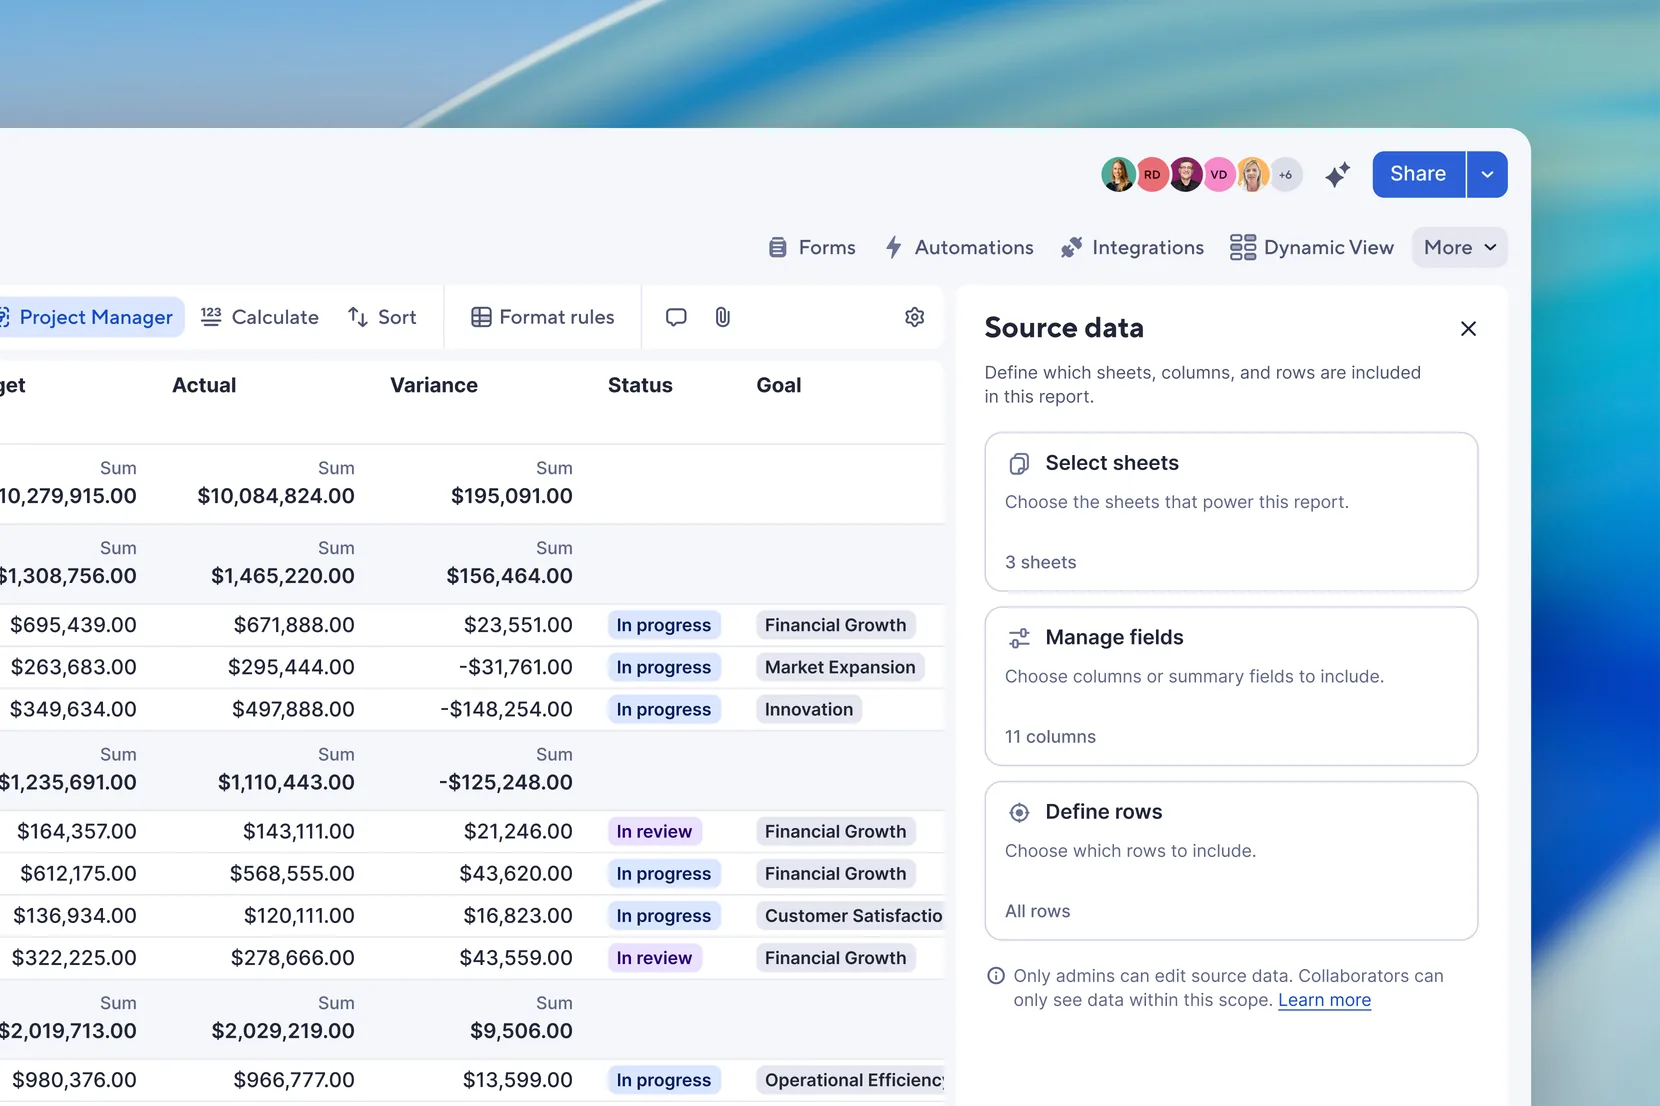
Task: Click the In progress status in $966,777.00 row
Action: pyautogui.click(x=664, y=1080)
